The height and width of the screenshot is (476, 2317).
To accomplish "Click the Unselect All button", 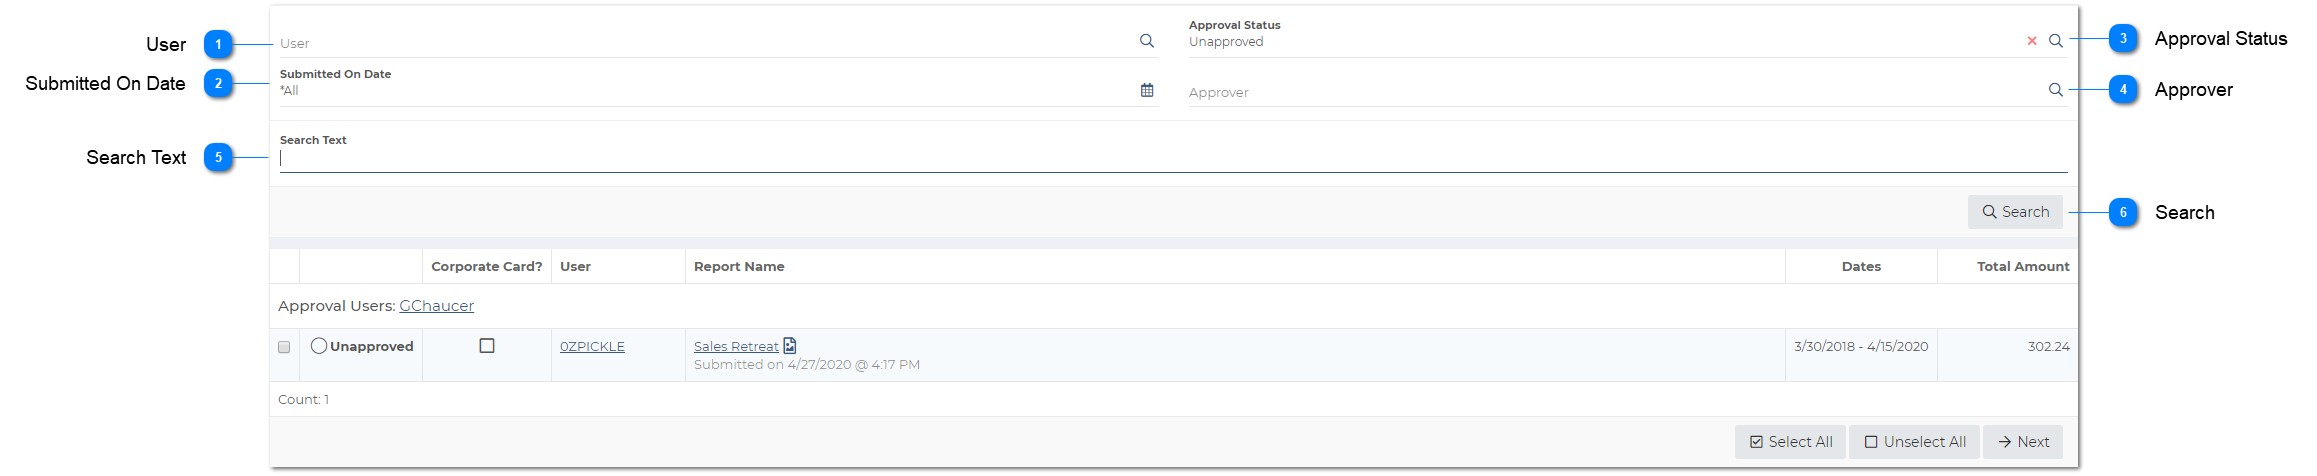I will tap(1914, 442).
